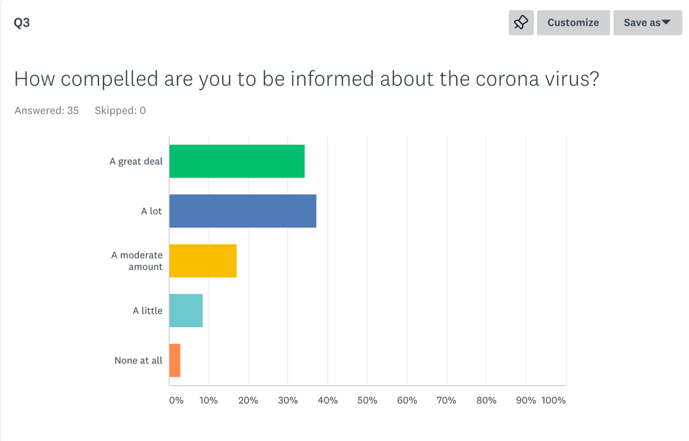Click the 'A moderate amount' label
689x441 pixels.
coord(137,261)
